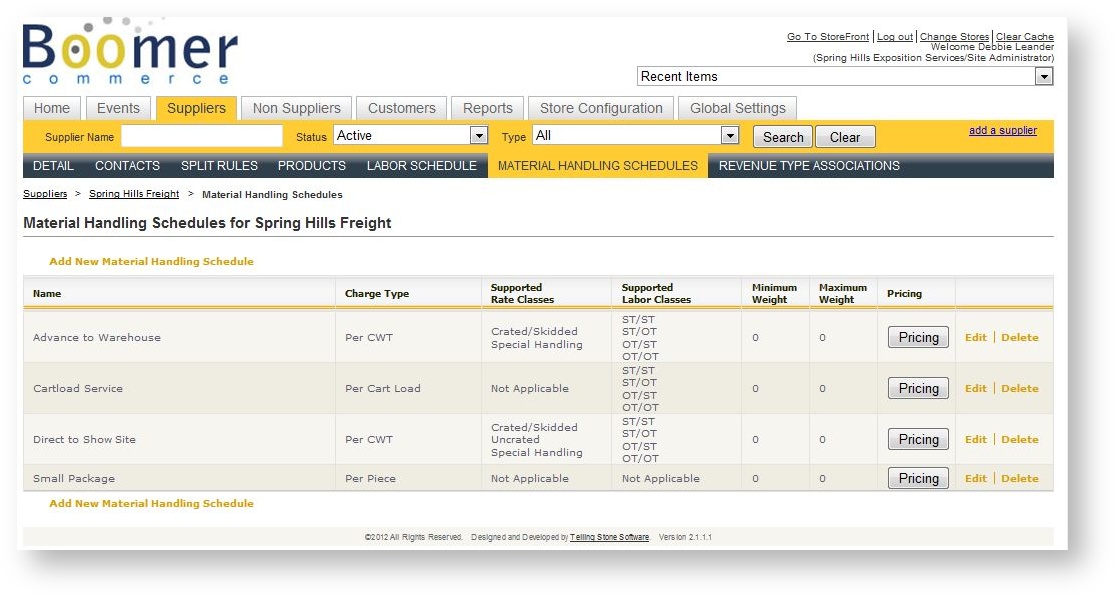The width and height of the screenshot is (1116, 598).
Task: Open the Spring Hills Freight breadcrumb link
Action: pyautogui.click(x=133, y=194)
